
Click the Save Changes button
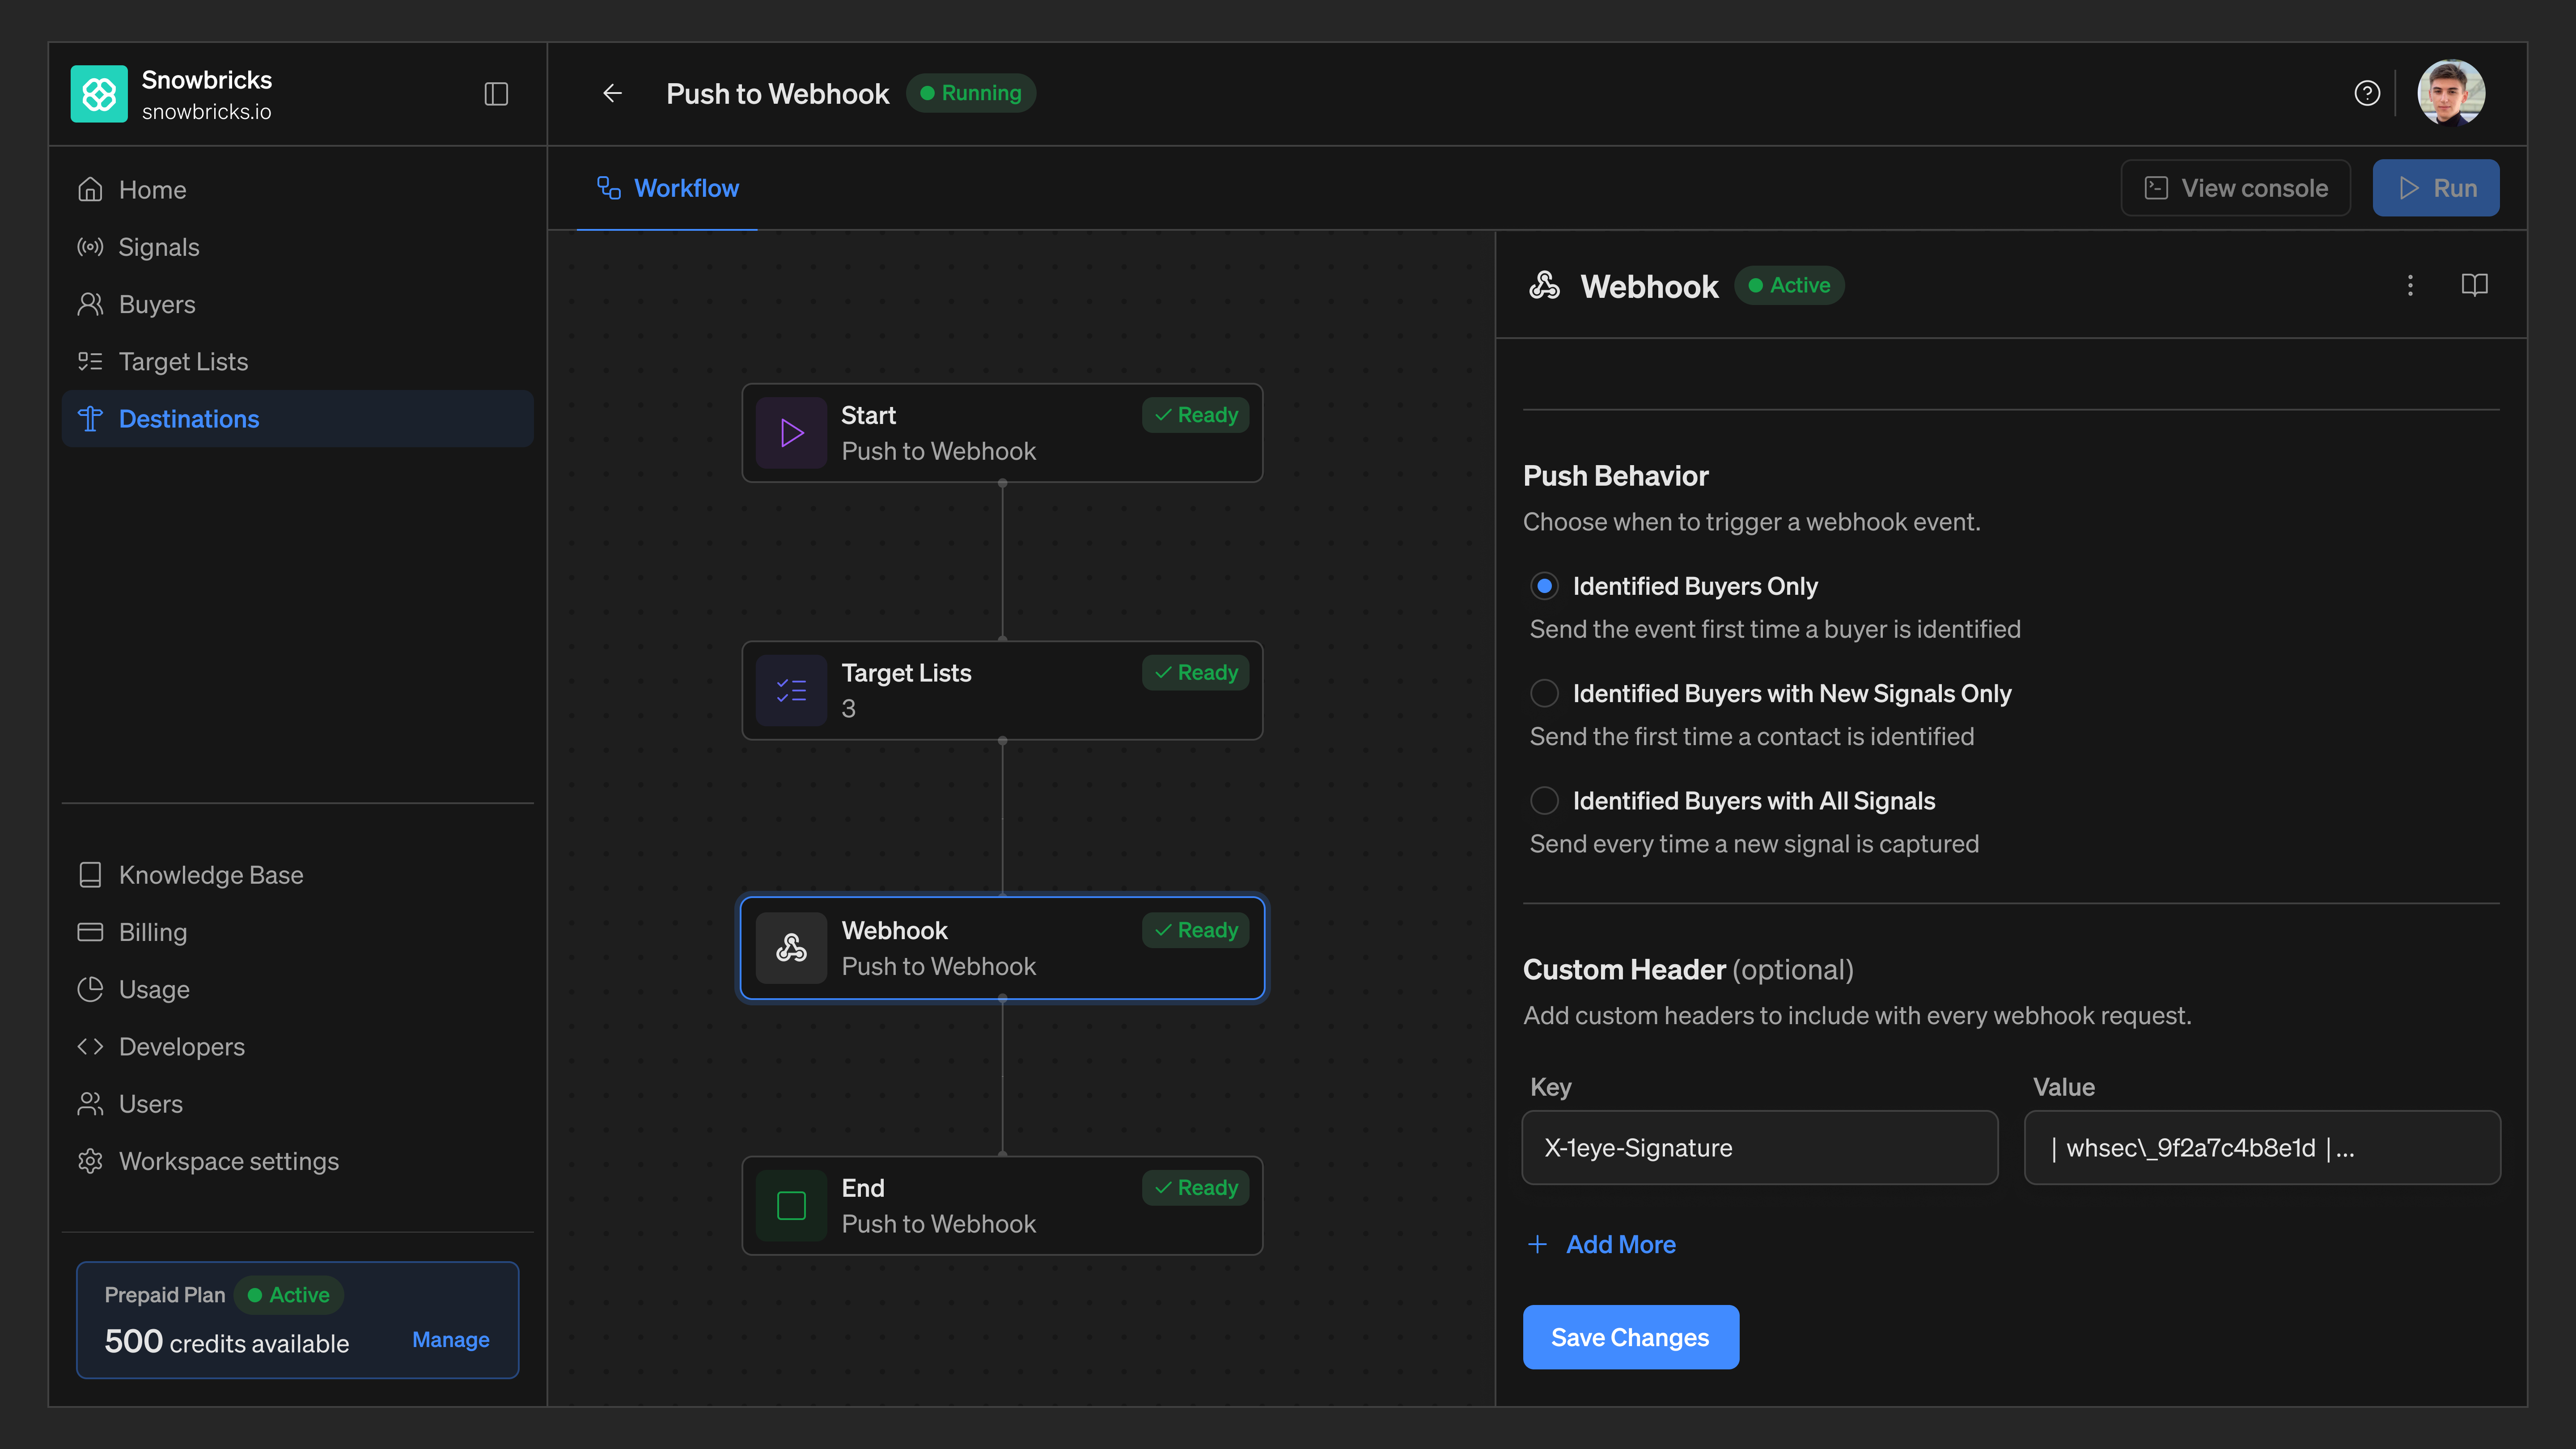click(1630, 1337)
